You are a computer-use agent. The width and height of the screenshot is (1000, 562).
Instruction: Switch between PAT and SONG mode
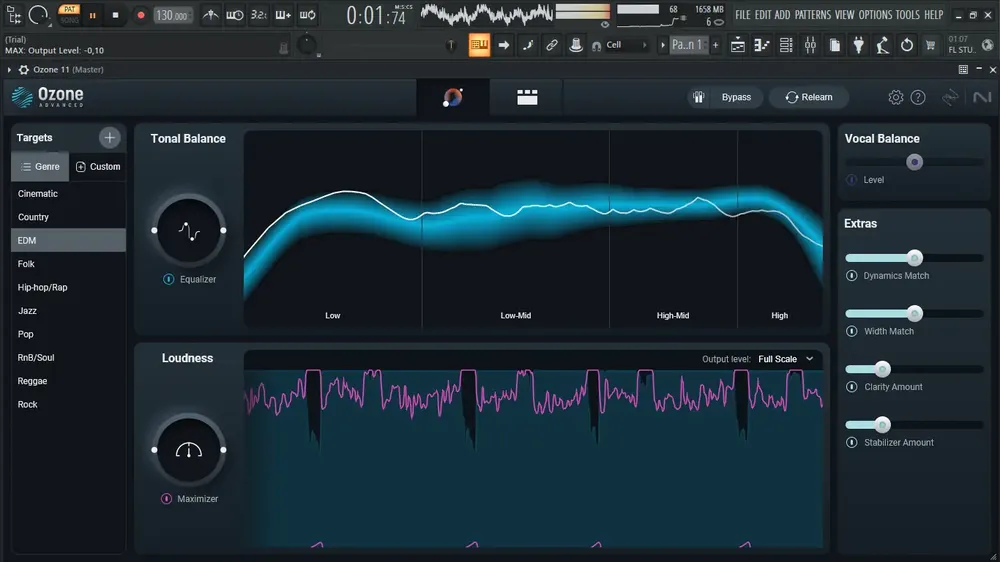[69, 15]
